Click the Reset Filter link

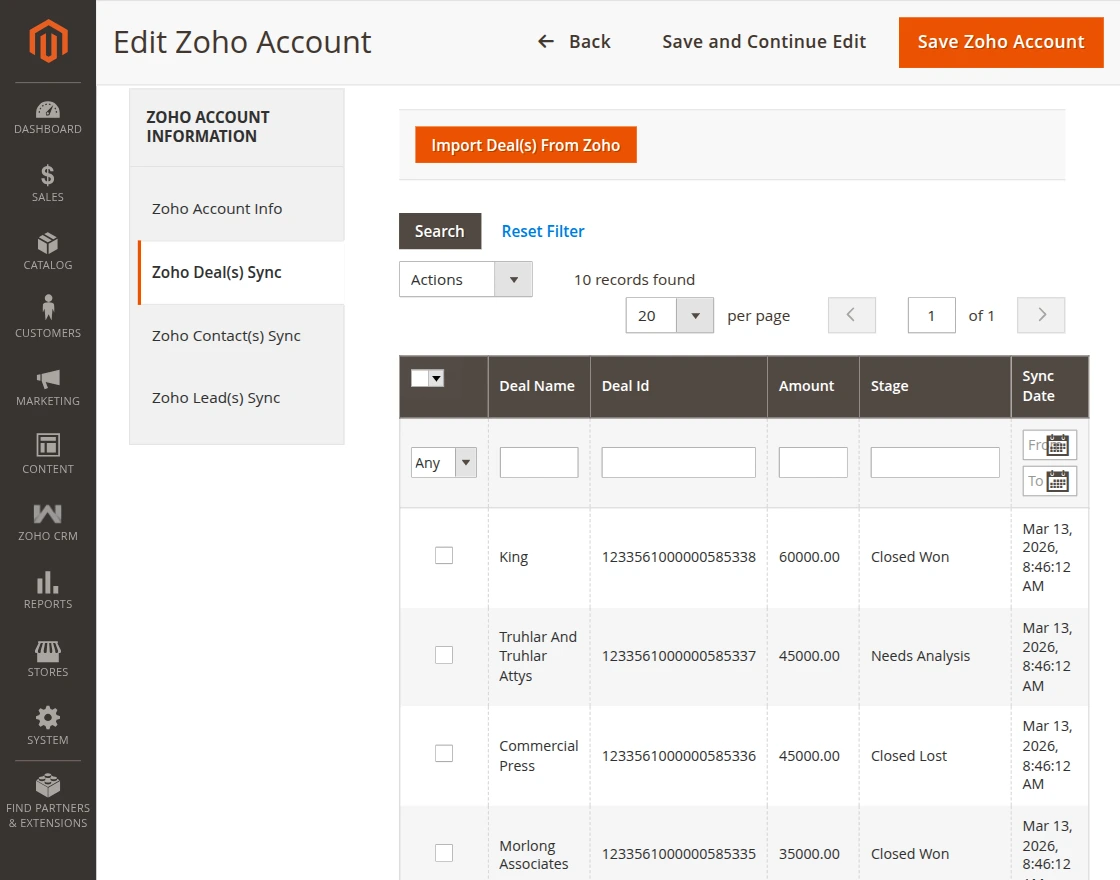pyautogui.click(x=543, y=231)
